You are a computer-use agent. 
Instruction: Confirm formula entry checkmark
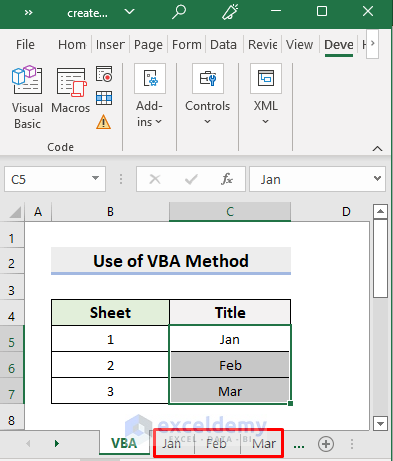(x=191, y=179)
